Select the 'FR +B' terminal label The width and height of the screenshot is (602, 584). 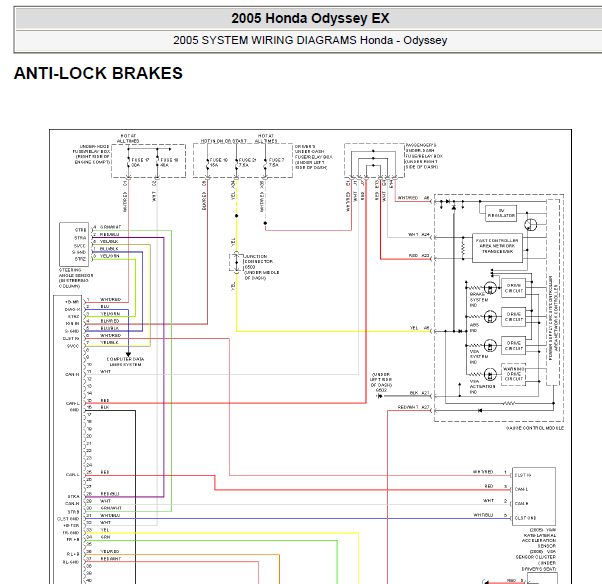coord(73,539)
